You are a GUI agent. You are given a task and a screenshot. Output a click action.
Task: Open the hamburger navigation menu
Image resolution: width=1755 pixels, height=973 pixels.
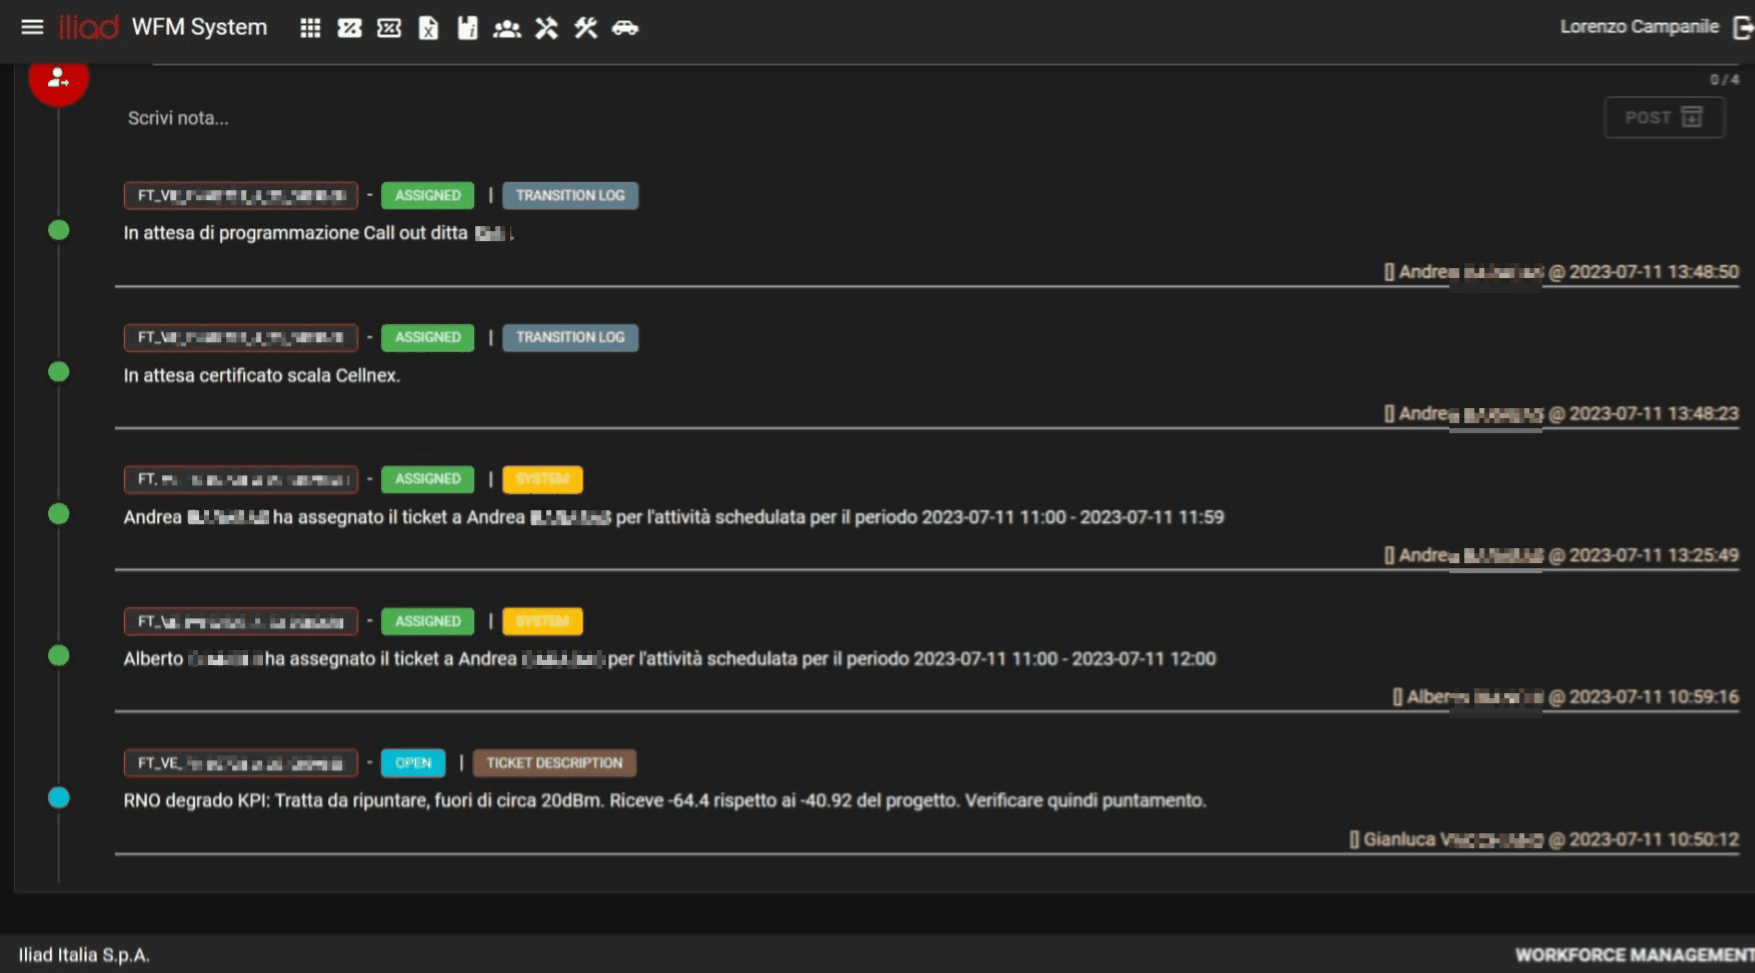point(32,27)
